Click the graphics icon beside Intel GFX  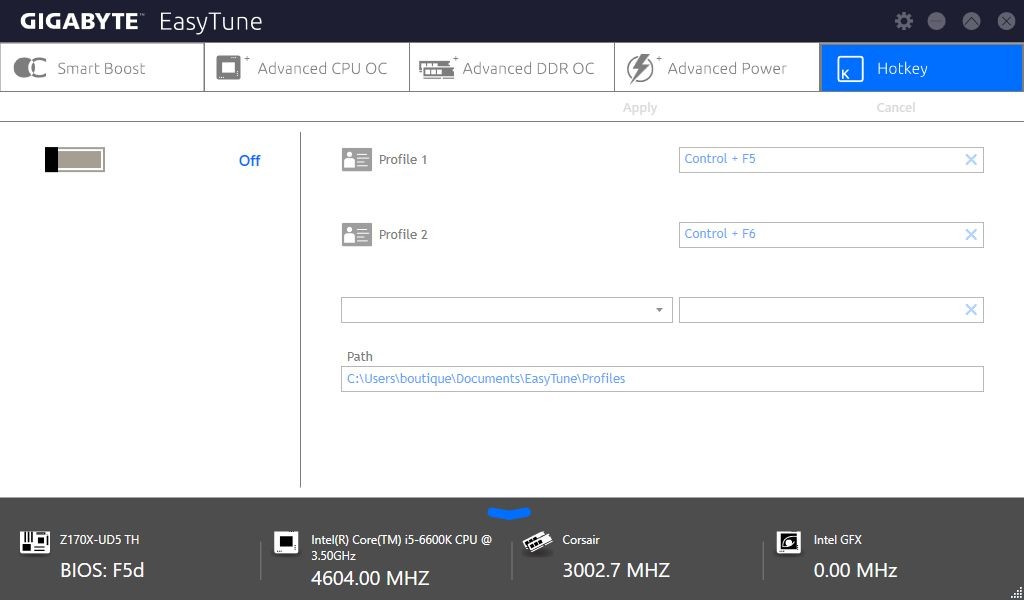point(789,542)
